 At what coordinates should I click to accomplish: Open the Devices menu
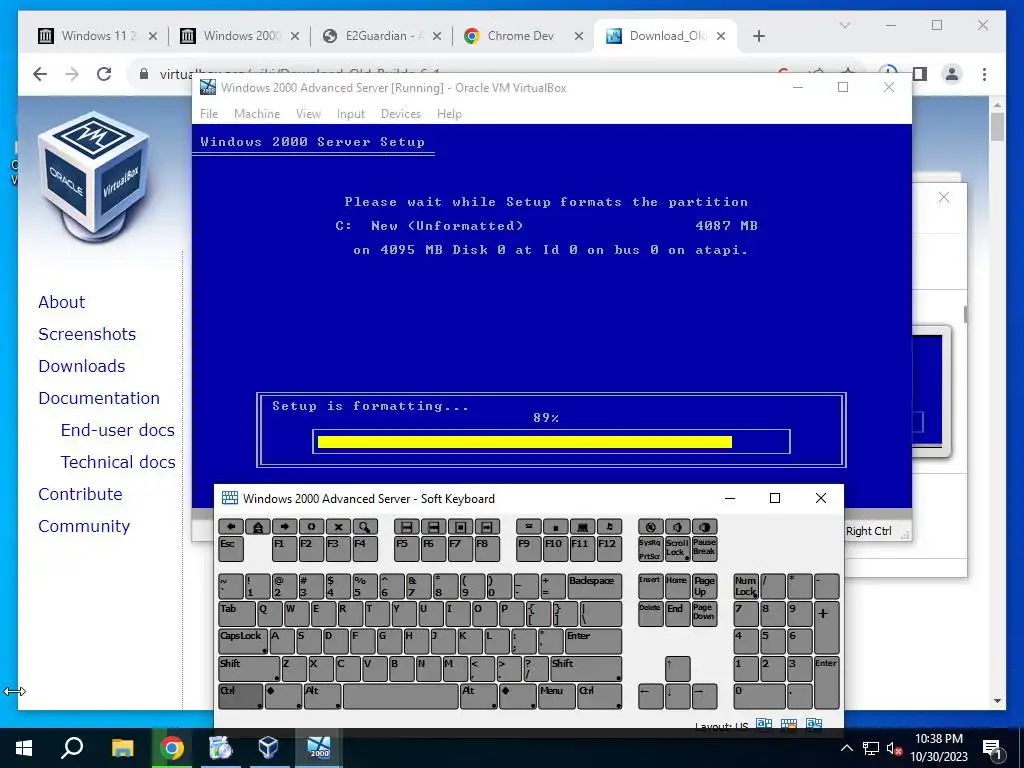tap(400, 114)
